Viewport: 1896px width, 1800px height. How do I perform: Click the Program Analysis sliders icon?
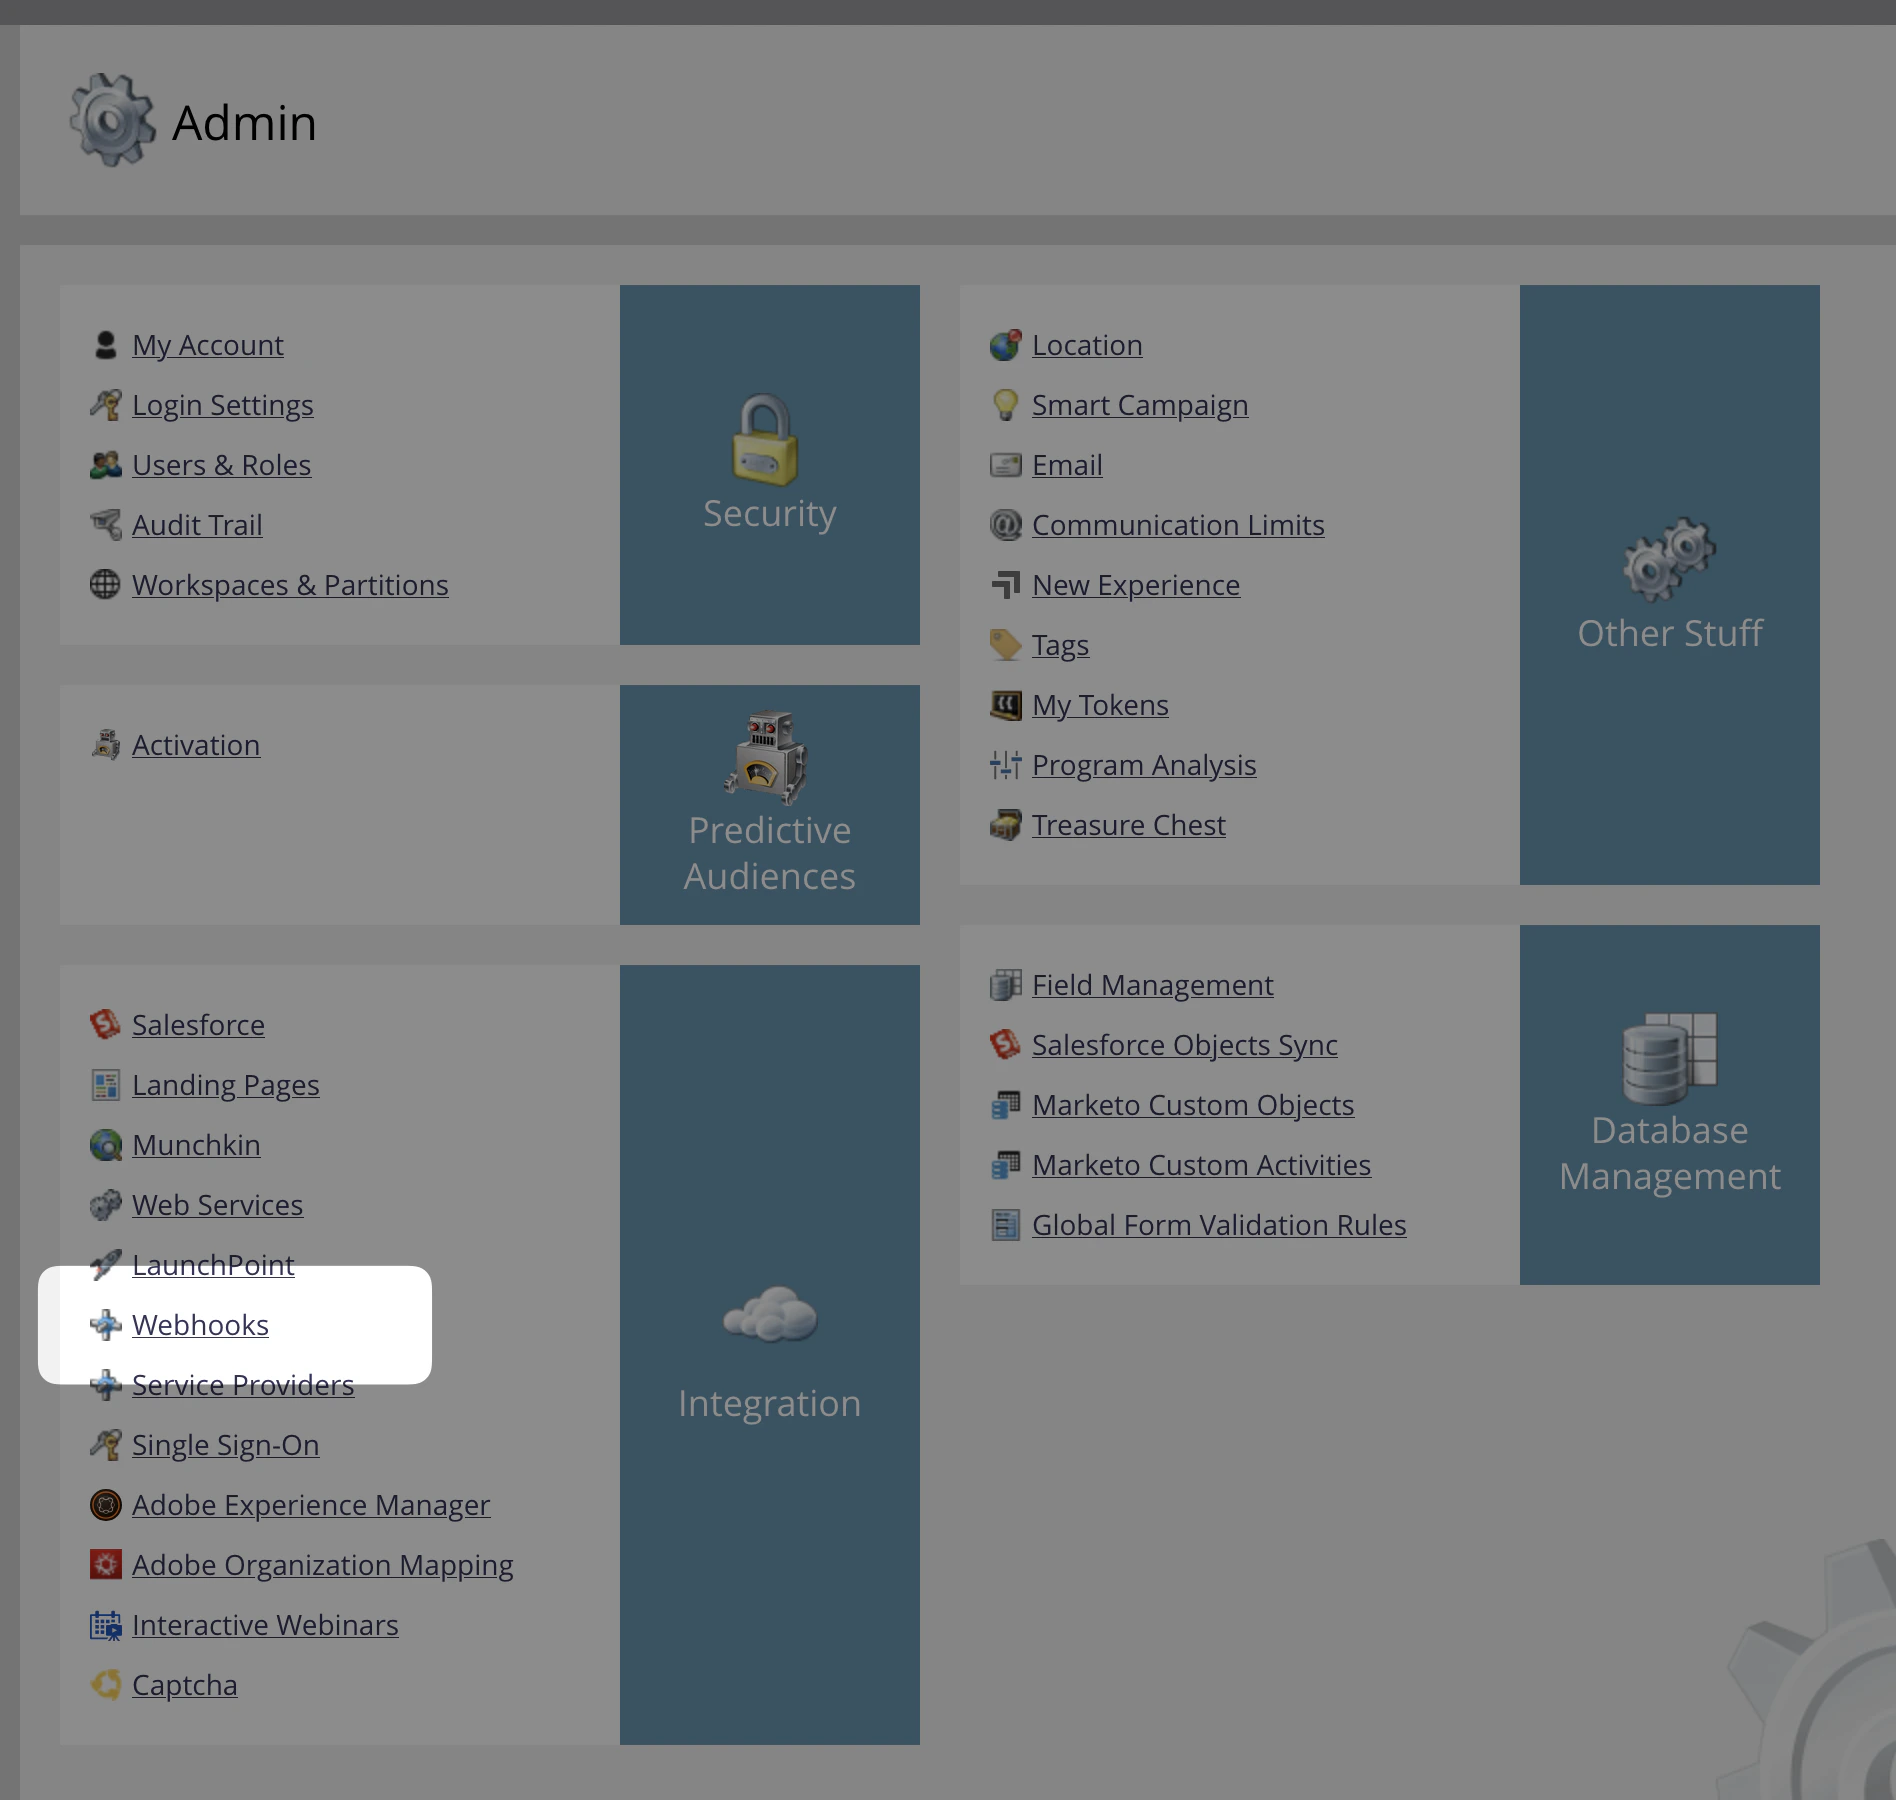pos(1005,765)
